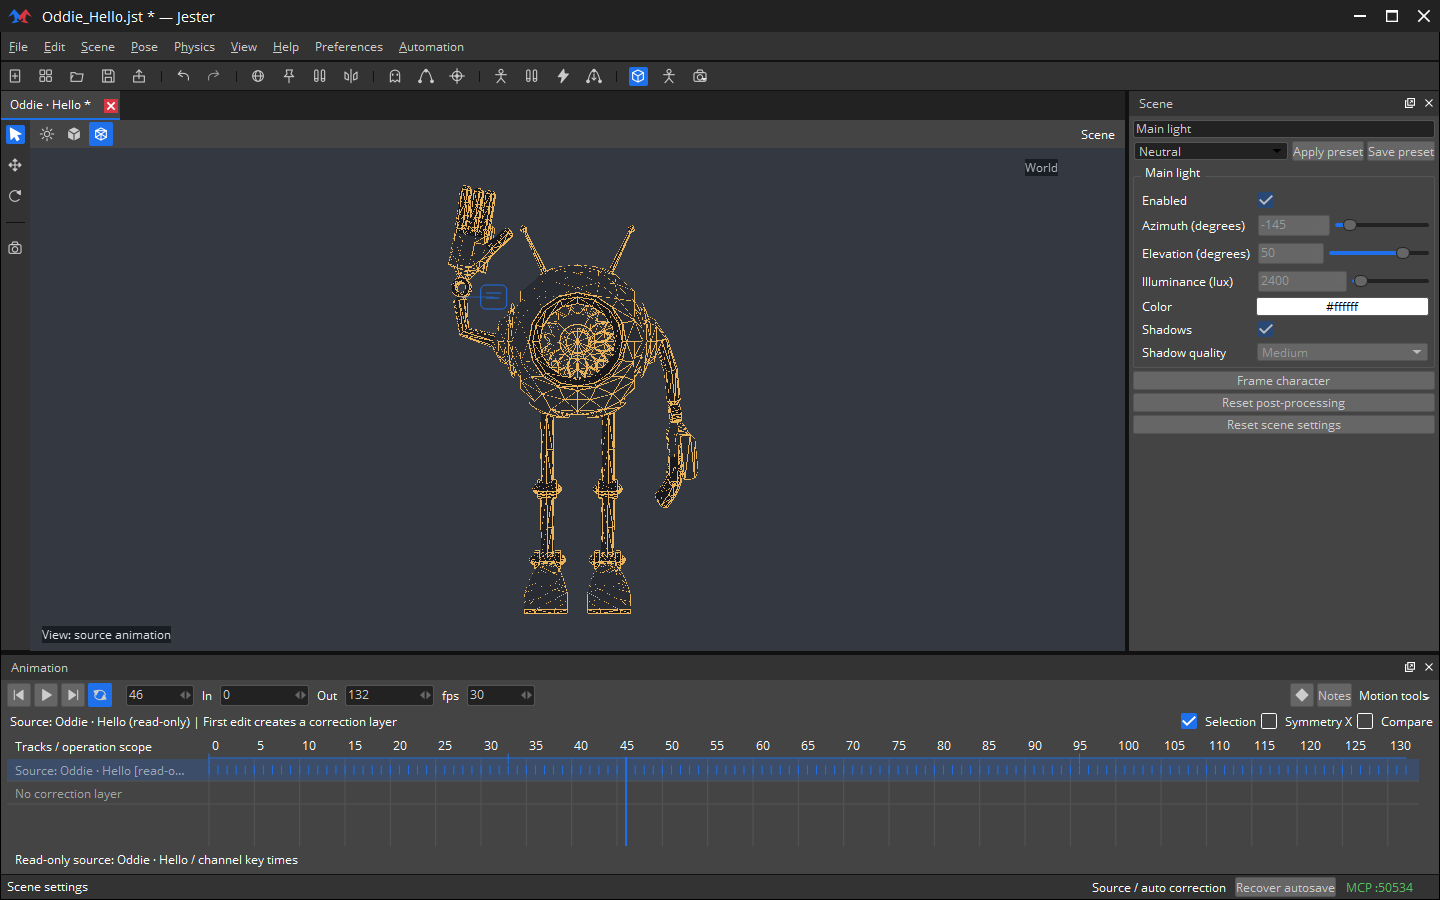Undo the last action
1440x900 pixels.
click(183, 76)
